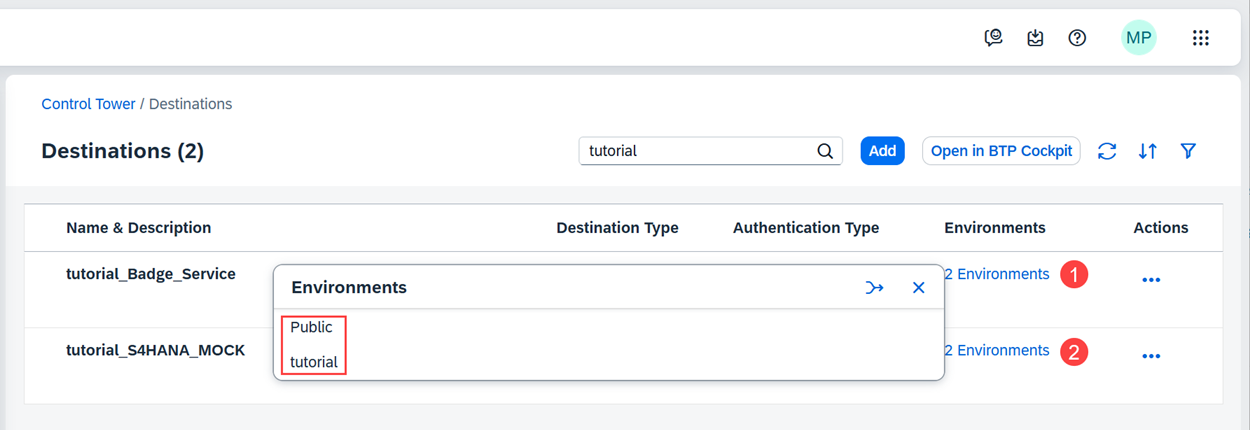The height and width of the screenshot is (430, 1250).
Task: Open the filter funnel icon
Action: click(1188, 151)
